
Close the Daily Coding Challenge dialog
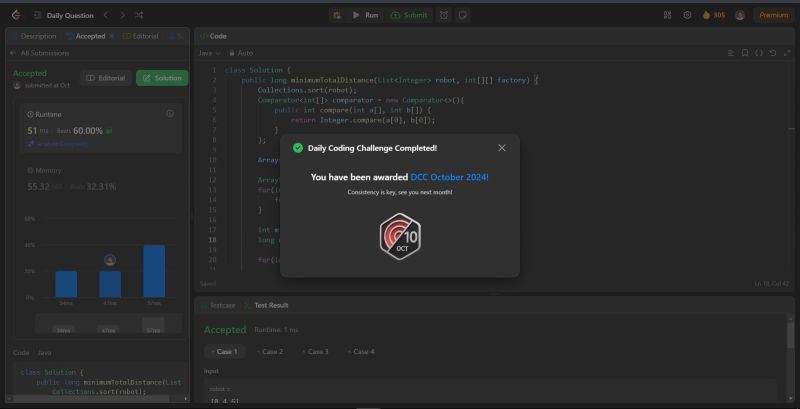[x=502, y=148]
